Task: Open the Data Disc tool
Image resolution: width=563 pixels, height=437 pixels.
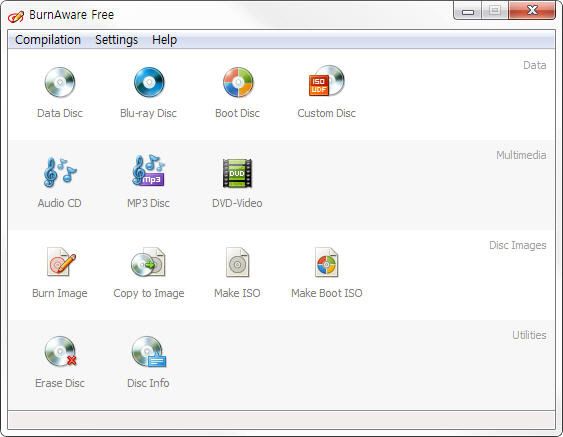Action: 60,92
